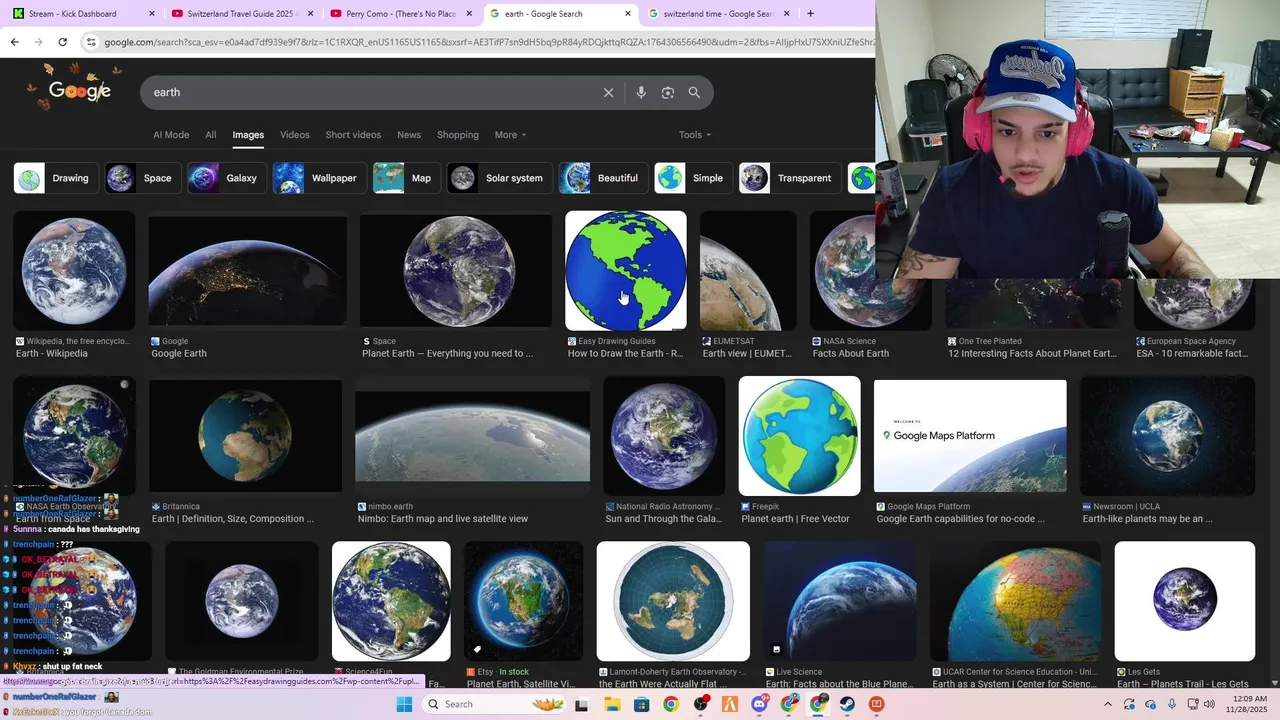The height and width of the screenshot is (720, 1280).
Task: Clear the search box with the X icon
Action: tap(608, 92)
